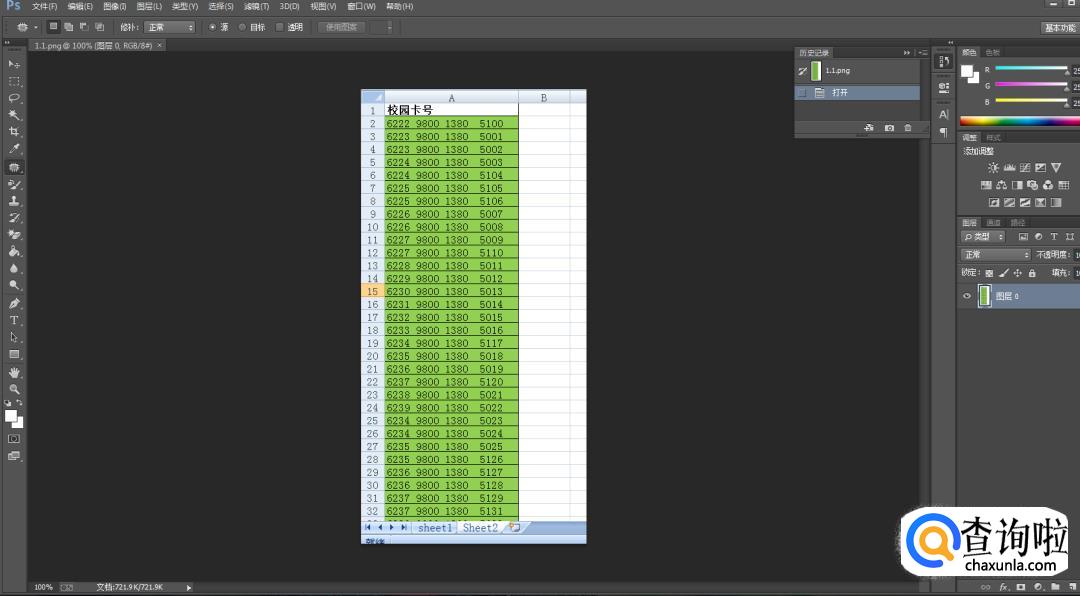Select the Pen tool
Viewport: 1080px width, 596px height.
[14, 303]
